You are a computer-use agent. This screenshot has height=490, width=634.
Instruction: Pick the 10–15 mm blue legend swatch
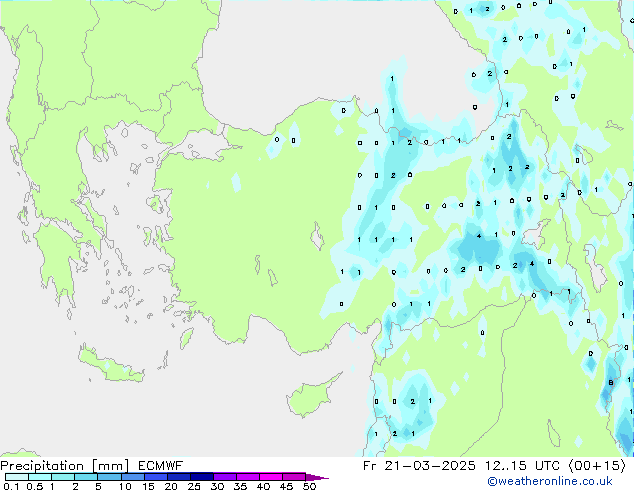click(132, 477)
